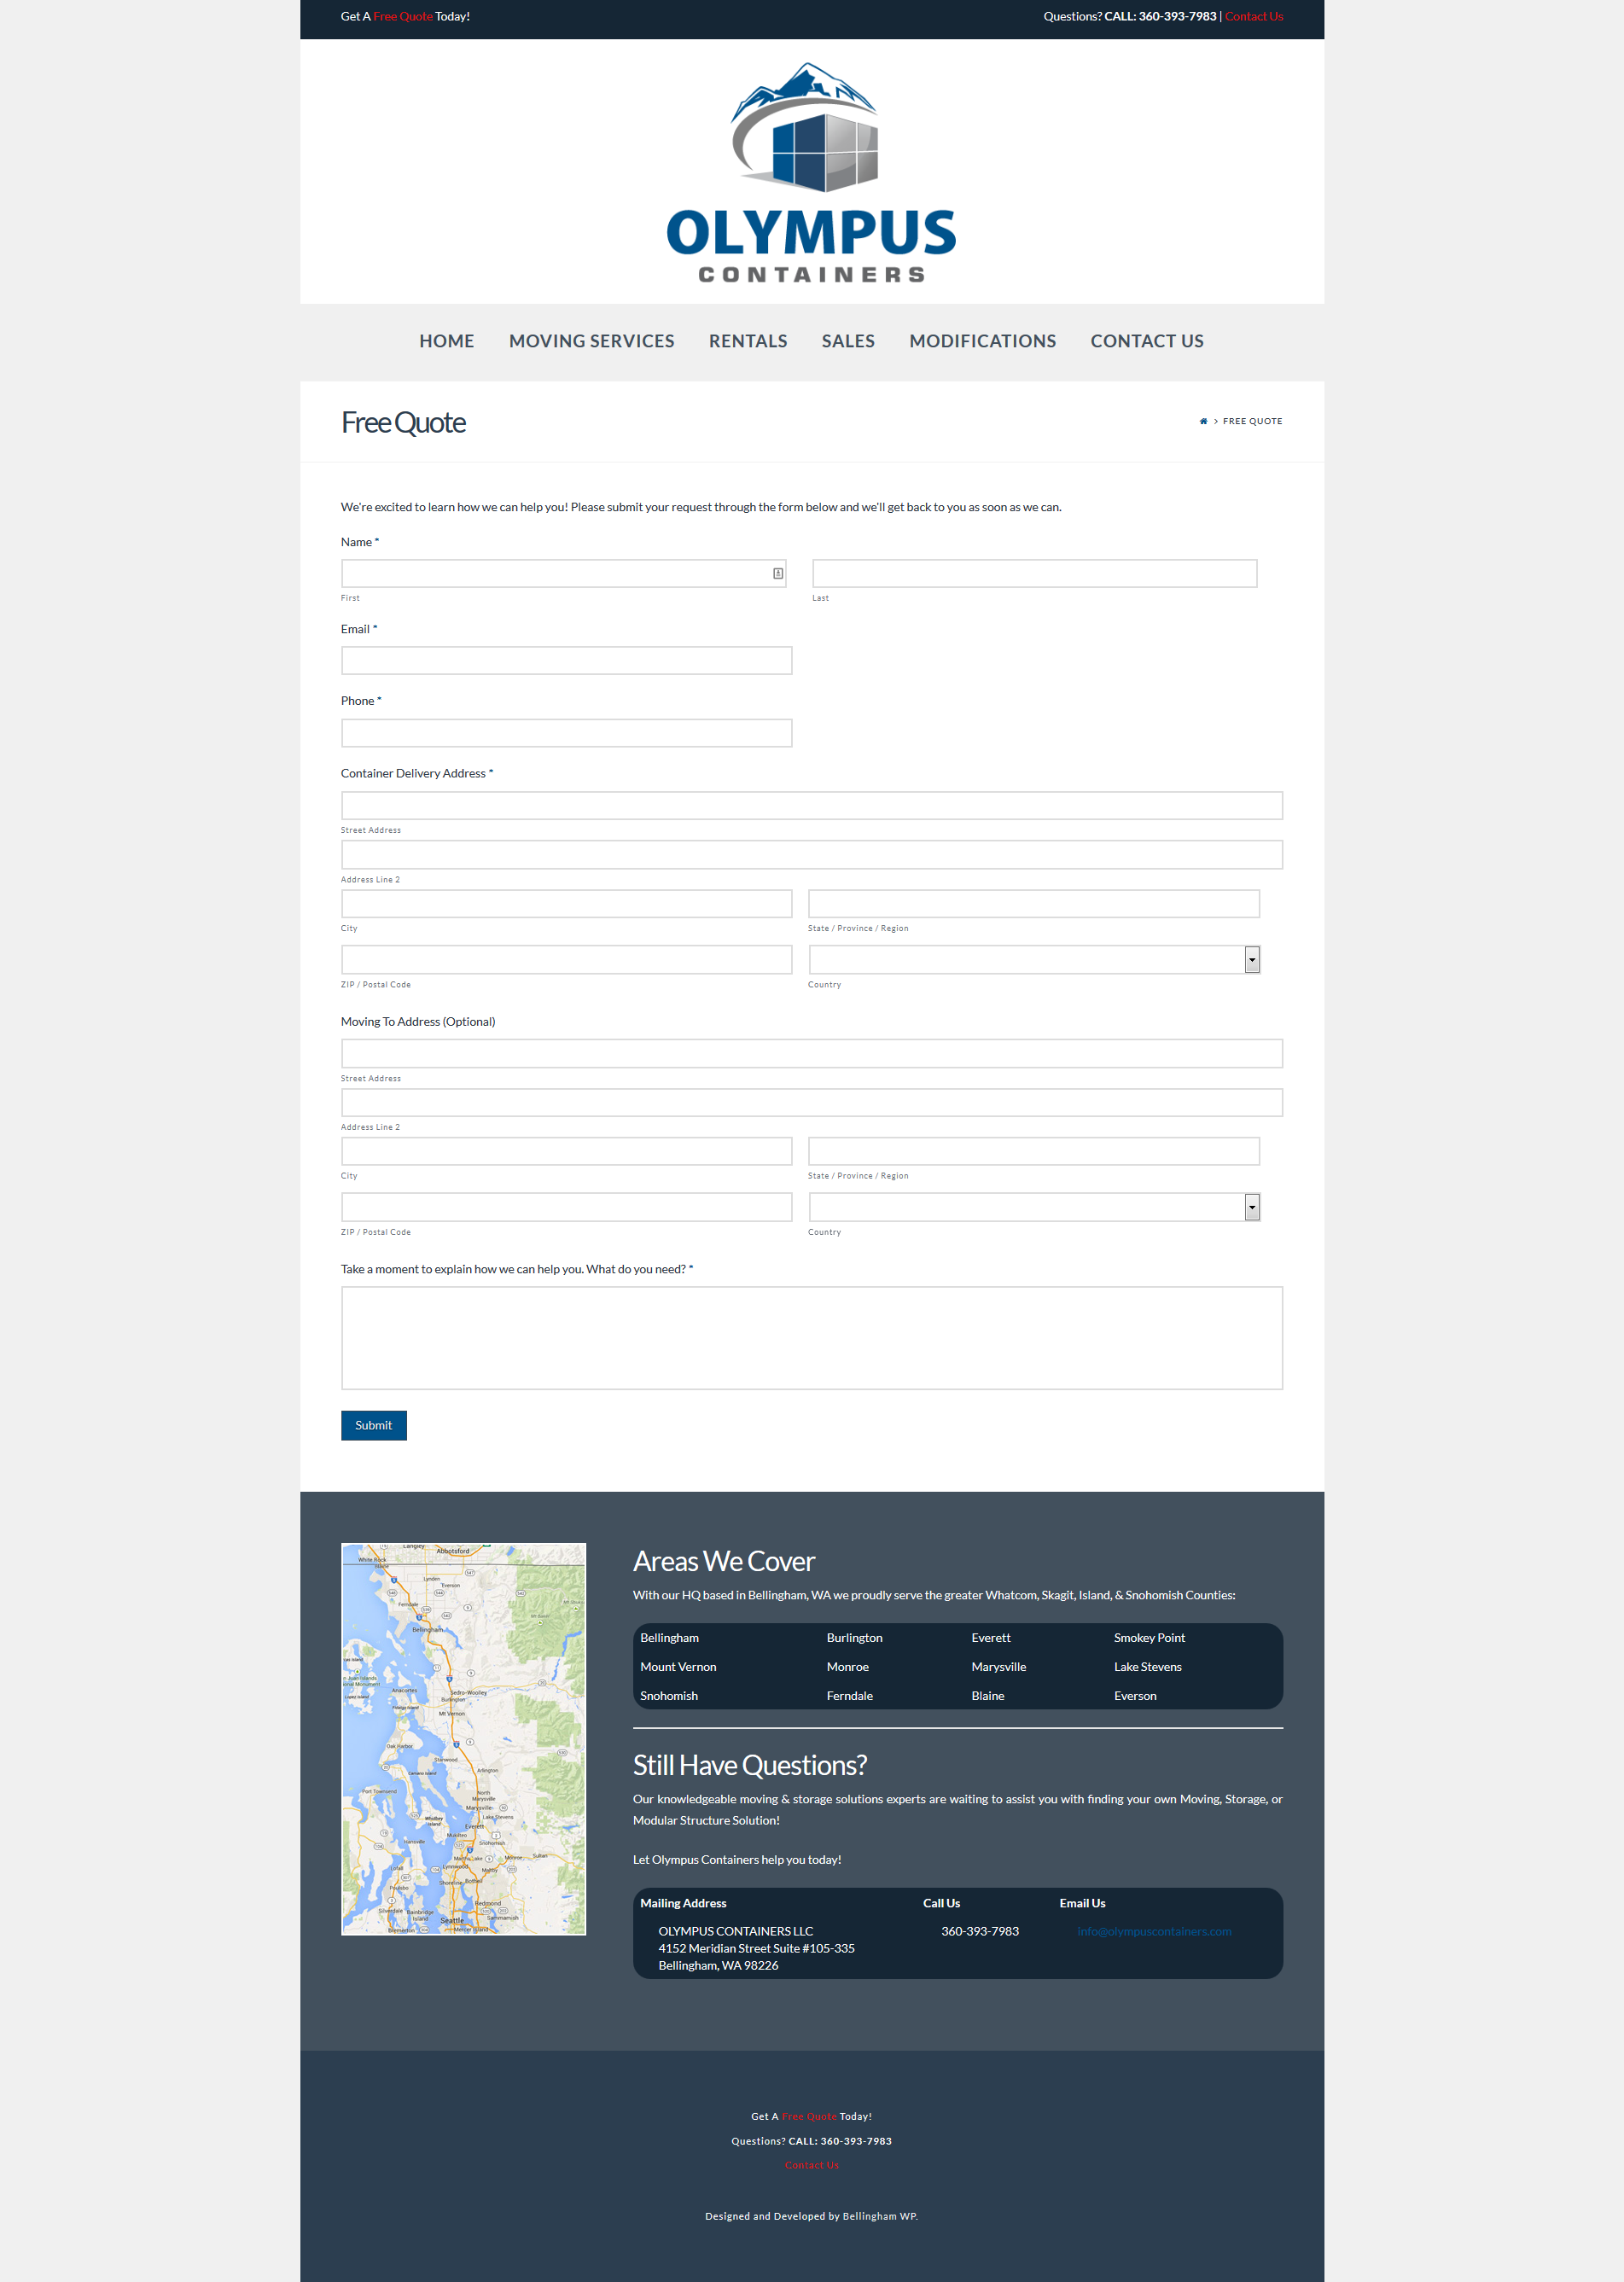Focus the Phone input field
This screenshot has height=2282, width=1624.
tap(566, 733)
